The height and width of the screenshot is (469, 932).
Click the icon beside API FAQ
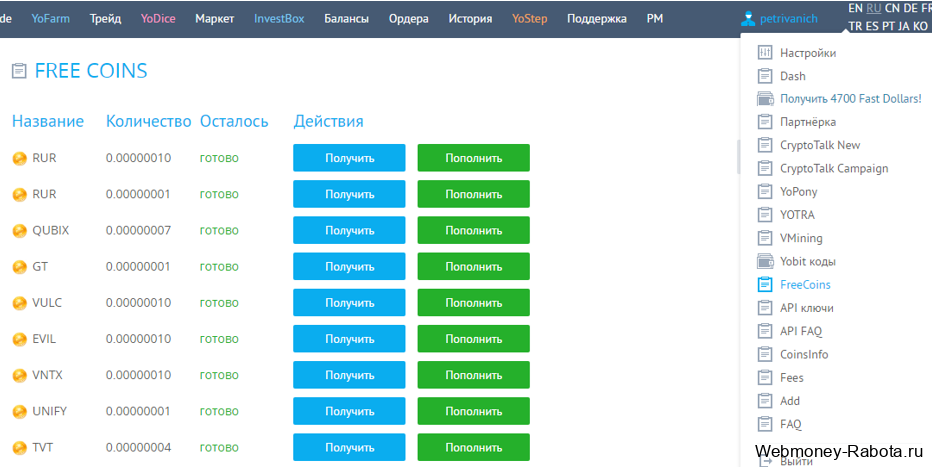pyautogui.click(x=764, y=331)
